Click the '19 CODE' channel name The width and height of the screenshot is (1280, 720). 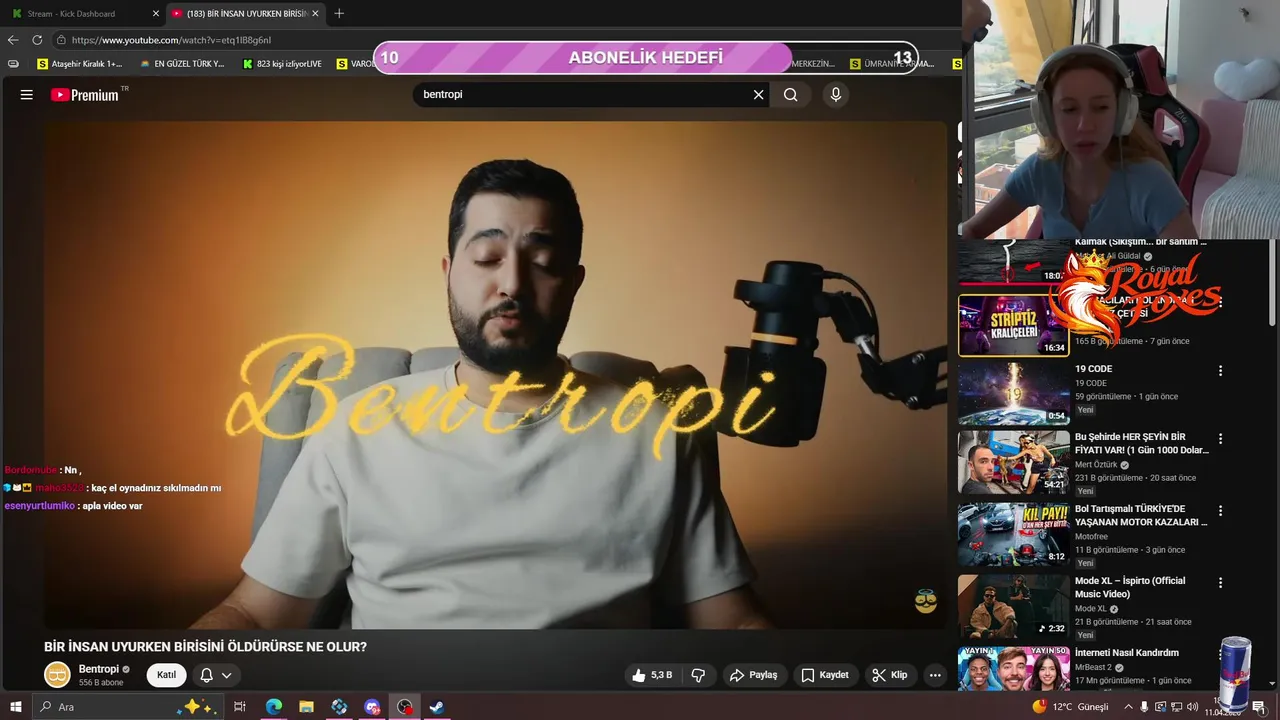click(1091, 383)
